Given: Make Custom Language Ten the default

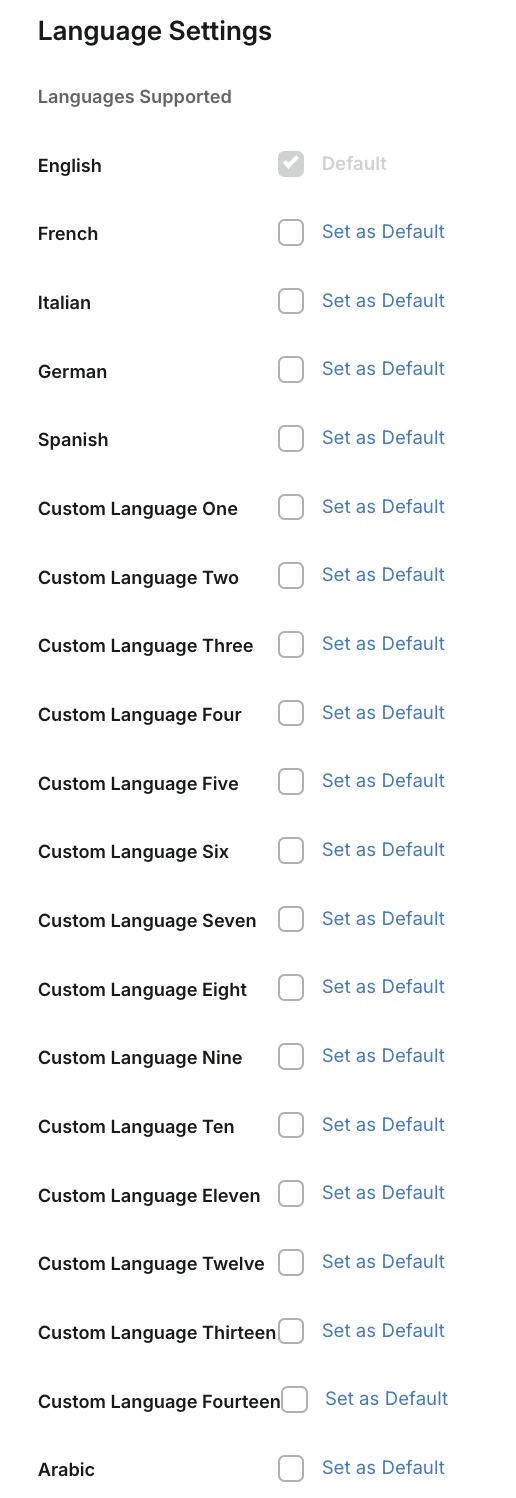Looking at the screenshot, I should pos(383,1125).
